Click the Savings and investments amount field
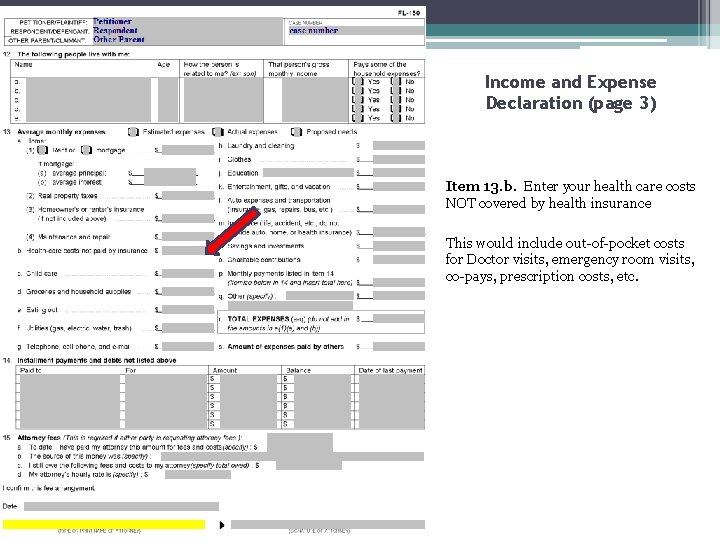This screenshot has width=720, height=540. click(399, 246)
